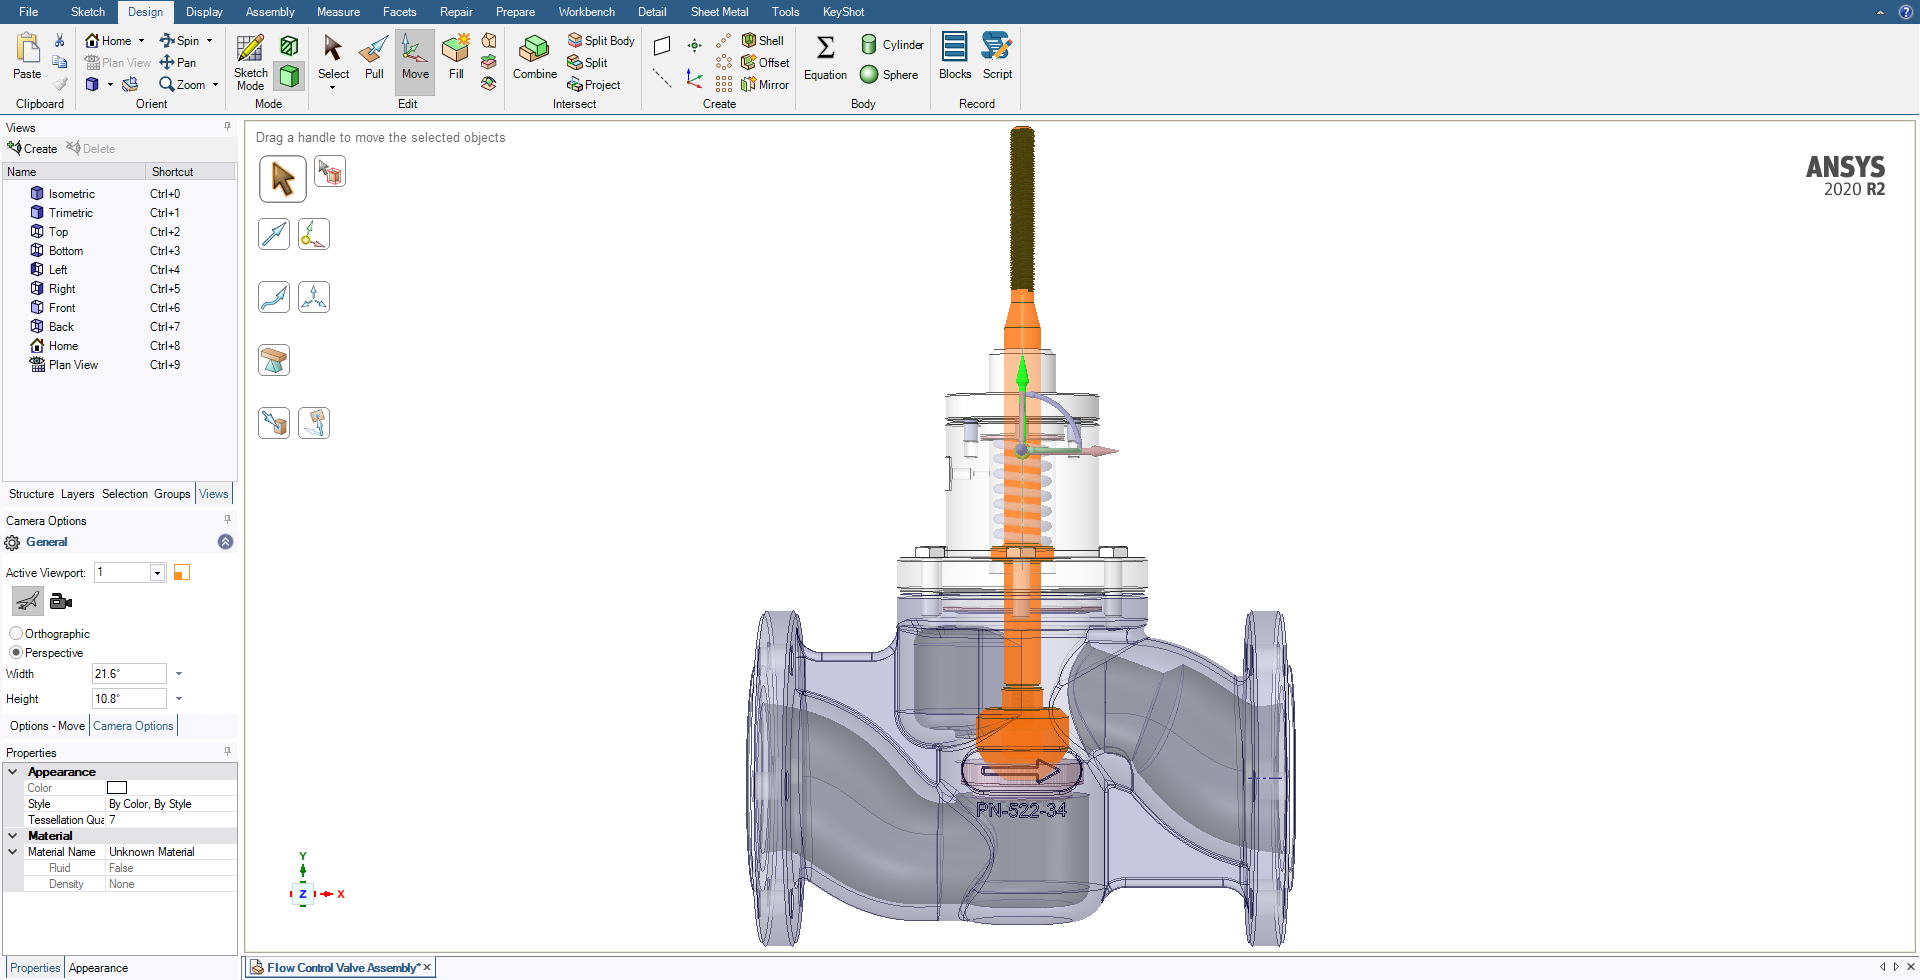
Task: Select the Pull tool in the ribbon
Action: coord(374,57)
